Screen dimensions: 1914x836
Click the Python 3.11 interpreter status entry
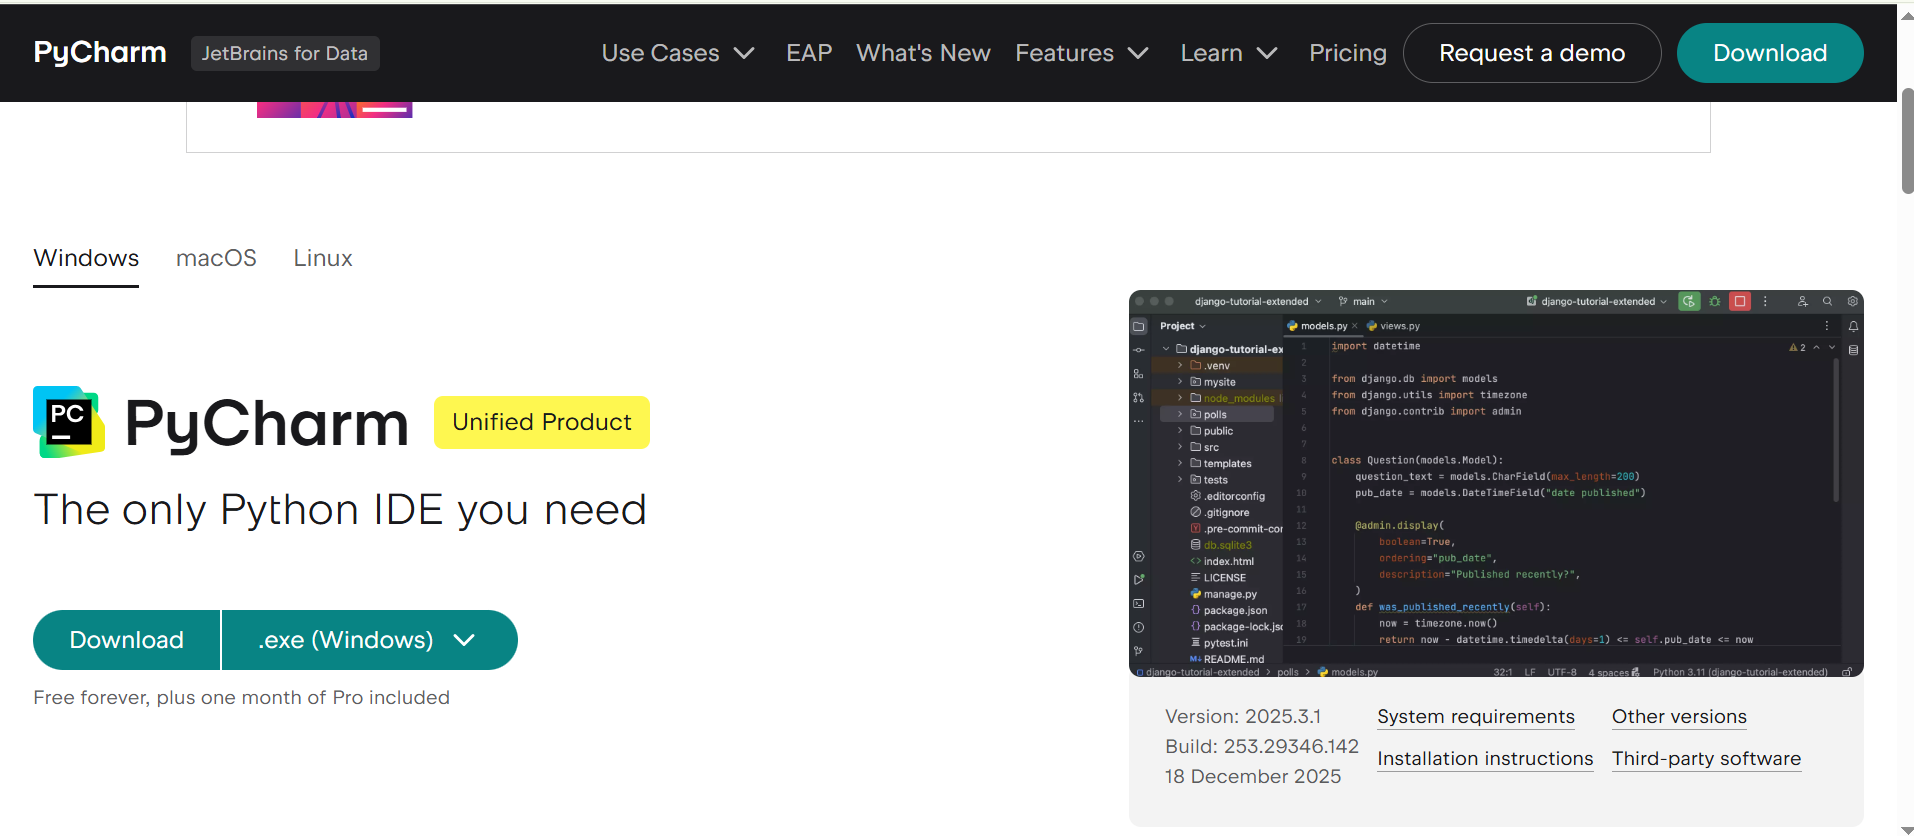[x=1740, y=672]
